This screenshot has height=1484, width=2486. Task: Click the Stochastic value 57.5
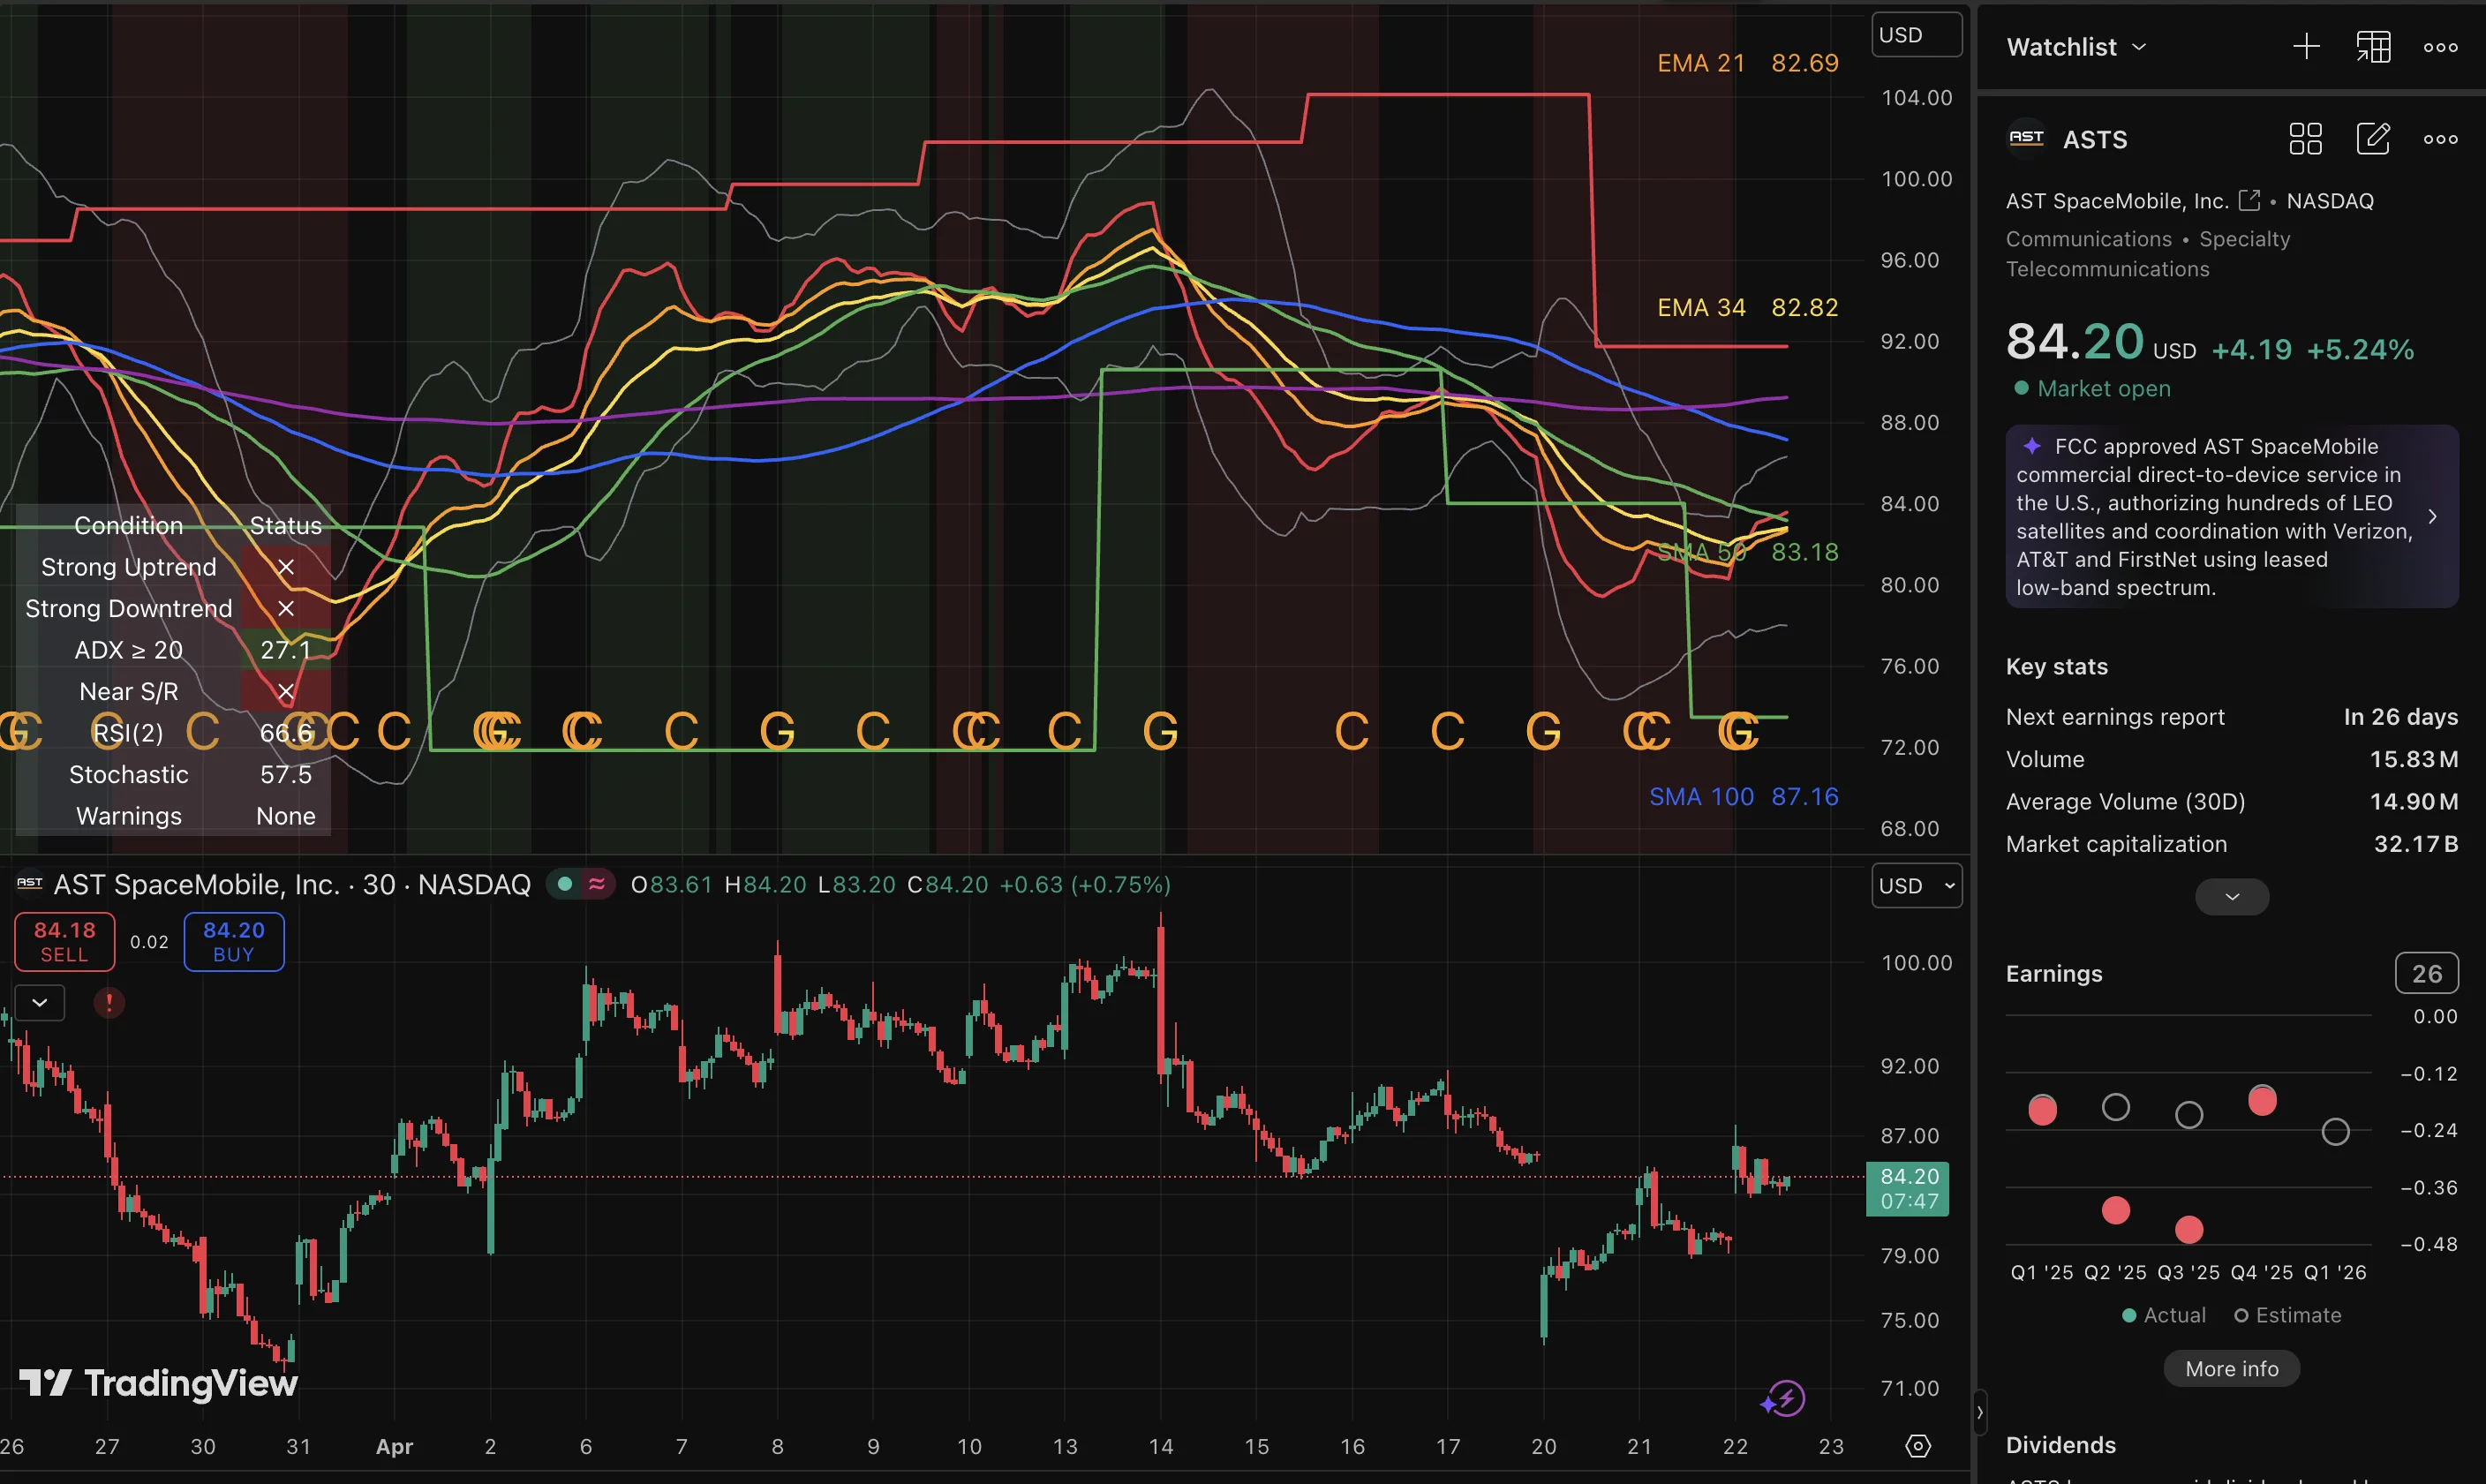pyautogui.click(x=285, y=774)
